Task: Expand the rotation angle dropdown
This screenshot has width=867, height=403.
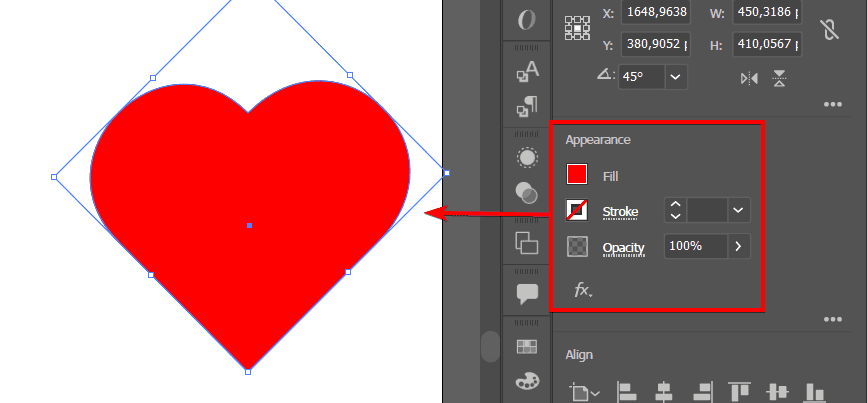Action: point(676,76)
